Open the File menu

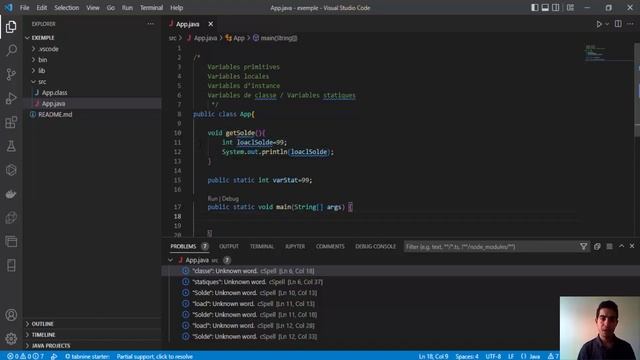pyautogui.click(x=24, y=8)
